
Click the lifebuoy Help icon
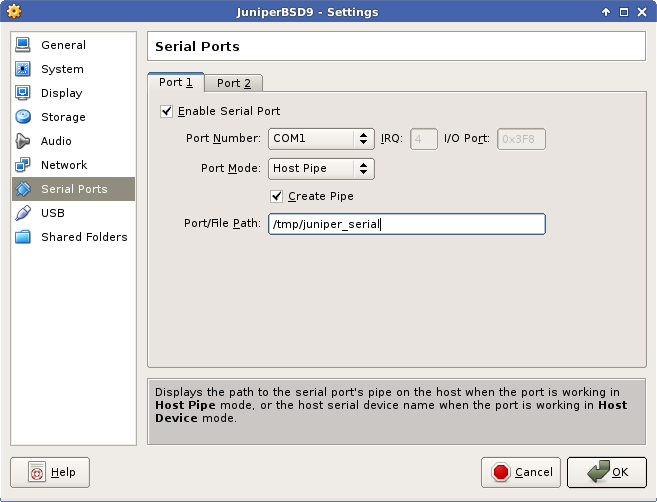[37, 472]
